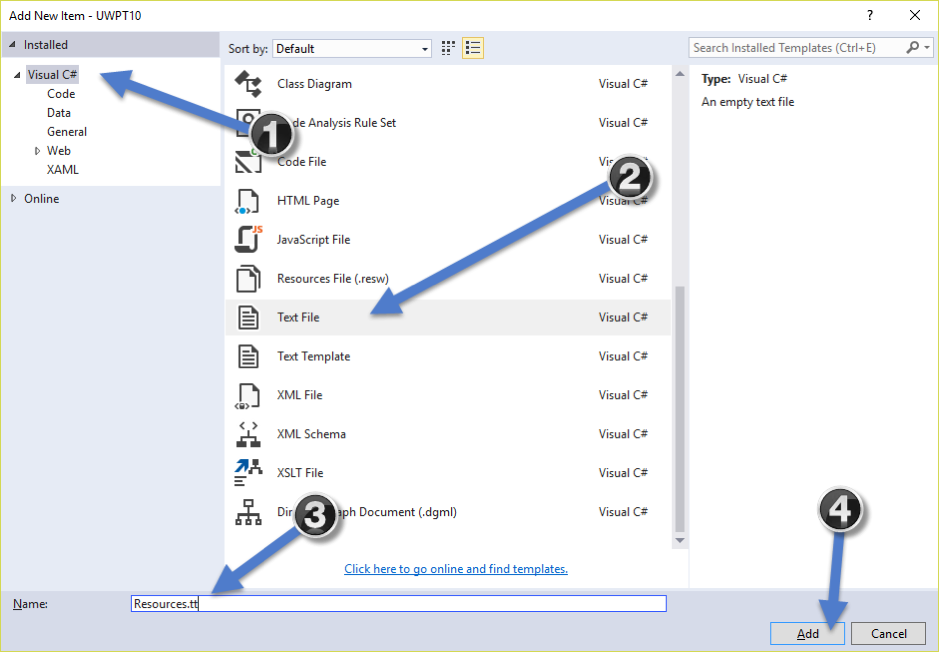Click the search magnifier icon
939x652 pixels.
(x=912, y=47)
